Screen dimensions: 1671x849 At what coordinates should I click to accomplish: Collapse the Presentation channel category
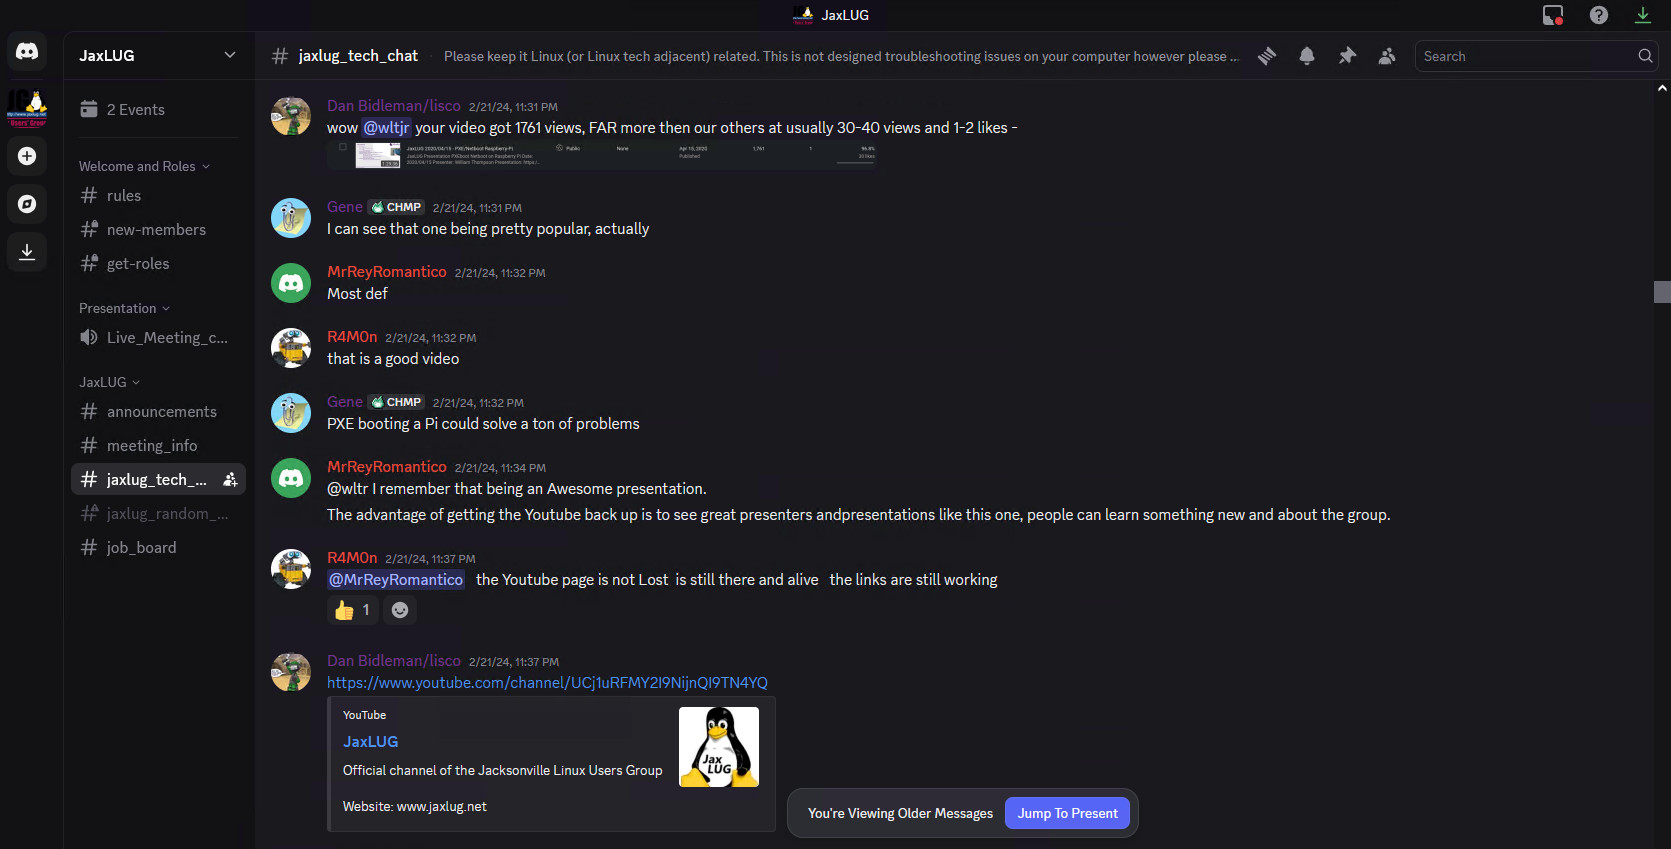pyautogui.click(x=123, y=308)
